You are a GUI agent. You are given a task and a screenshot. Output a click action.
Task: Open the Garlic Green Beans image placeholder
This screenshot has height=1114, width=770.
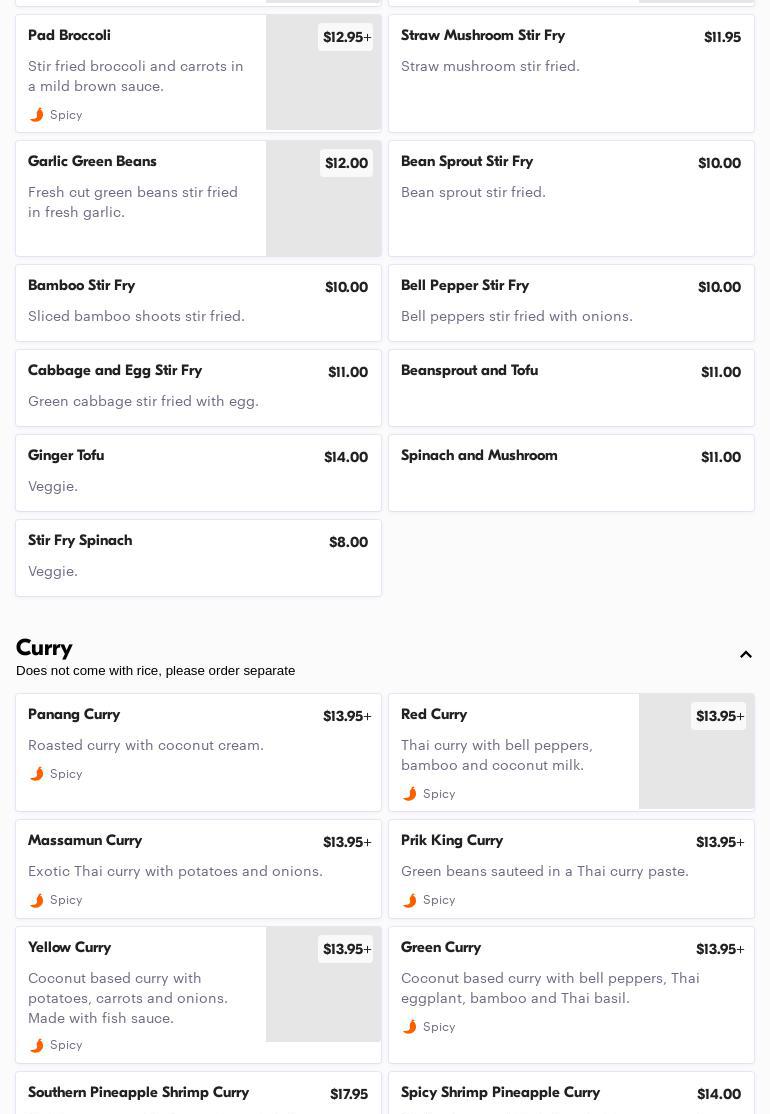click(x=323, y=198)
